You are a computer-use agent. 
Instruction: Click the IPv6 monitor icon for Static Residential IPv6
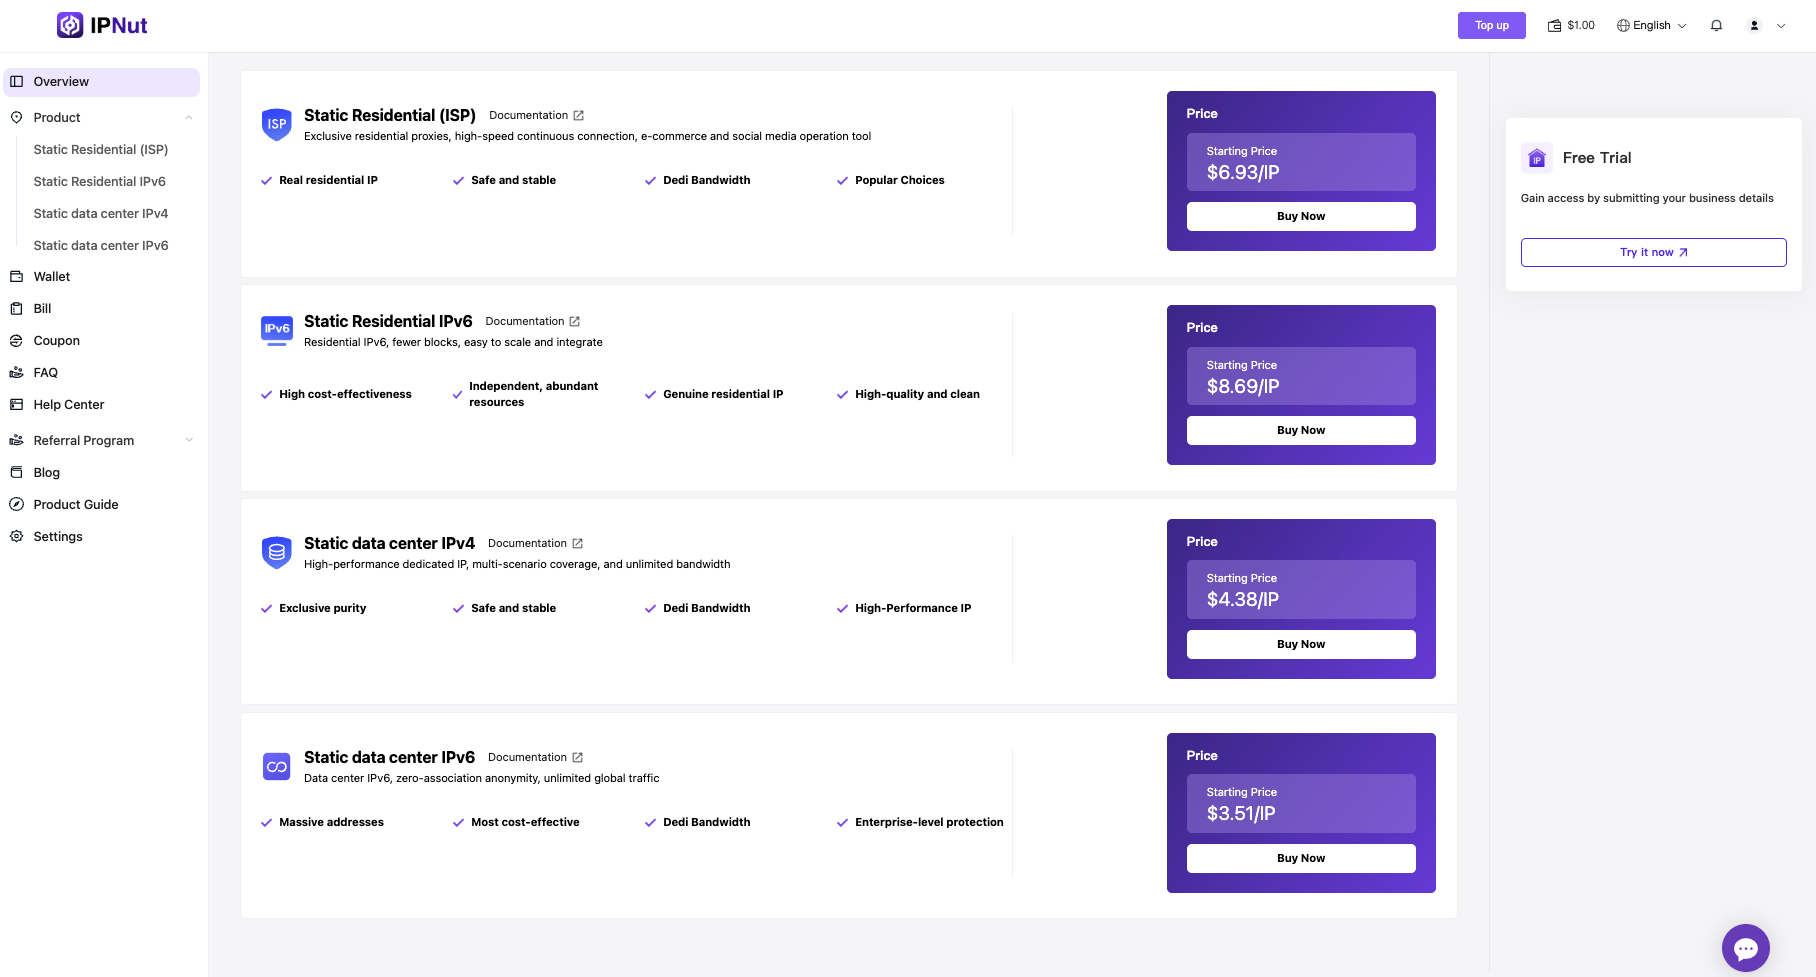[277, 331]
